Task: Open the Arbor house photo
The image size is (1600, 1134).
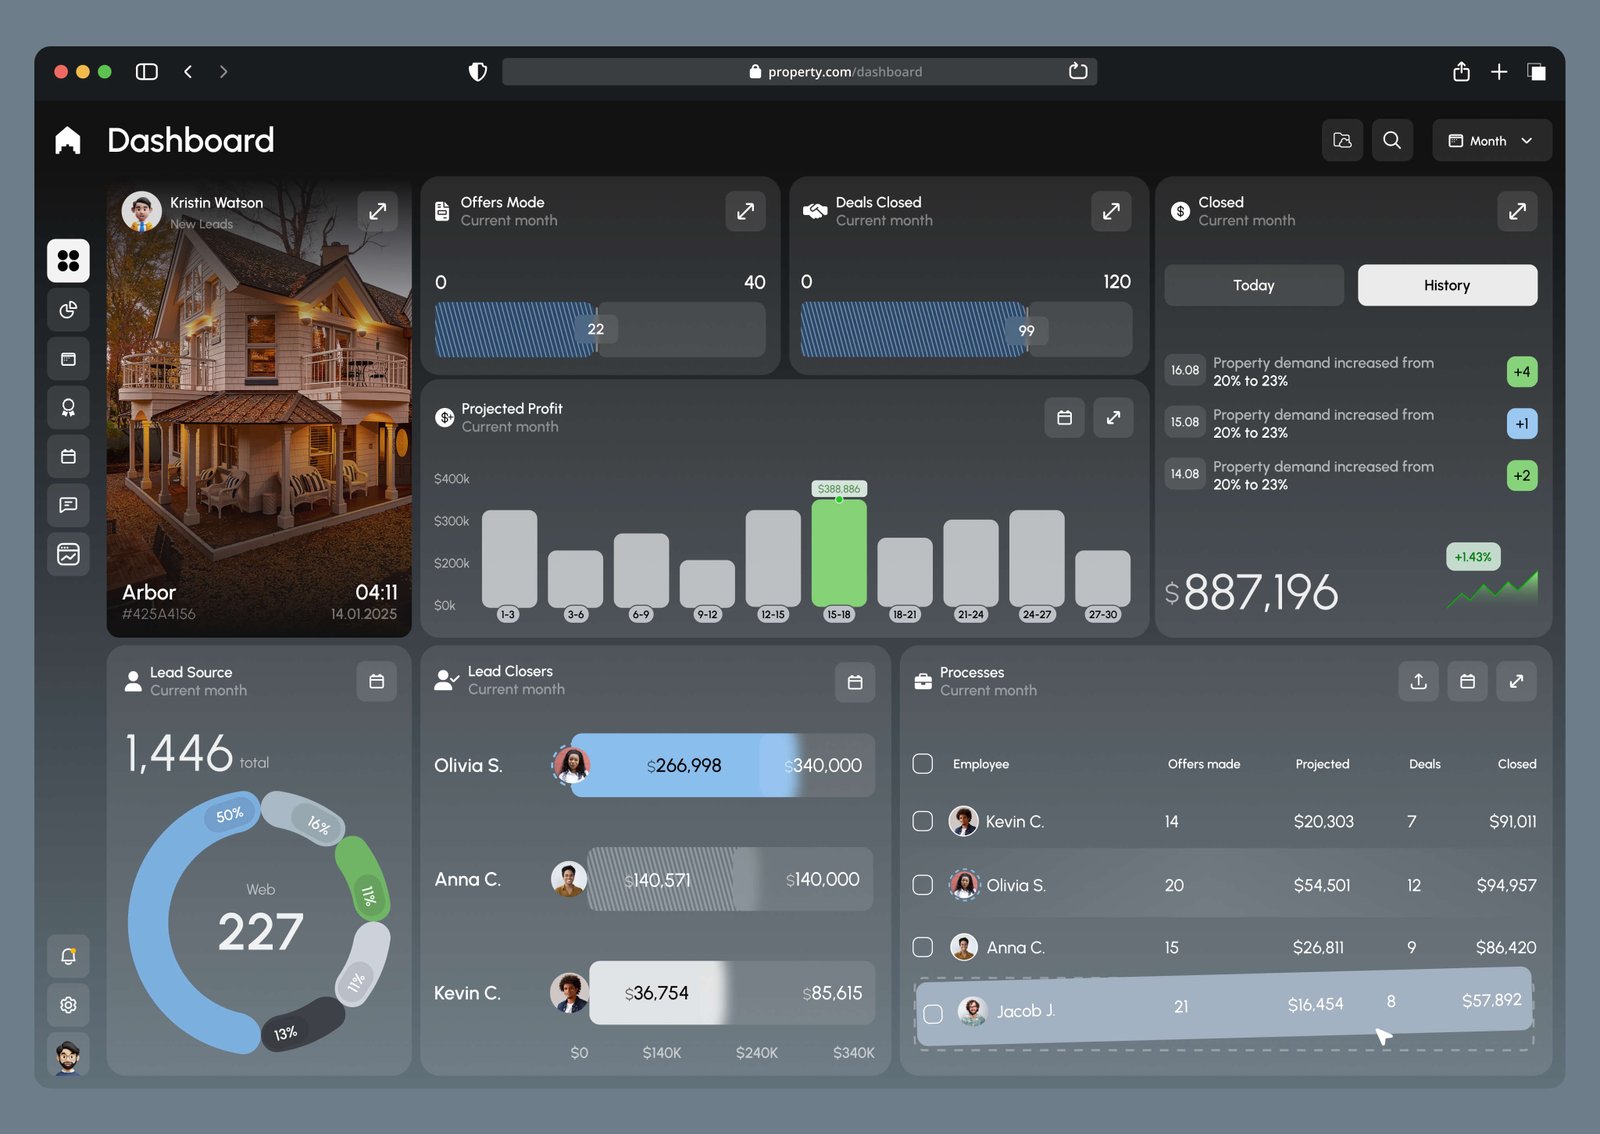Action: tap(259, 410)
